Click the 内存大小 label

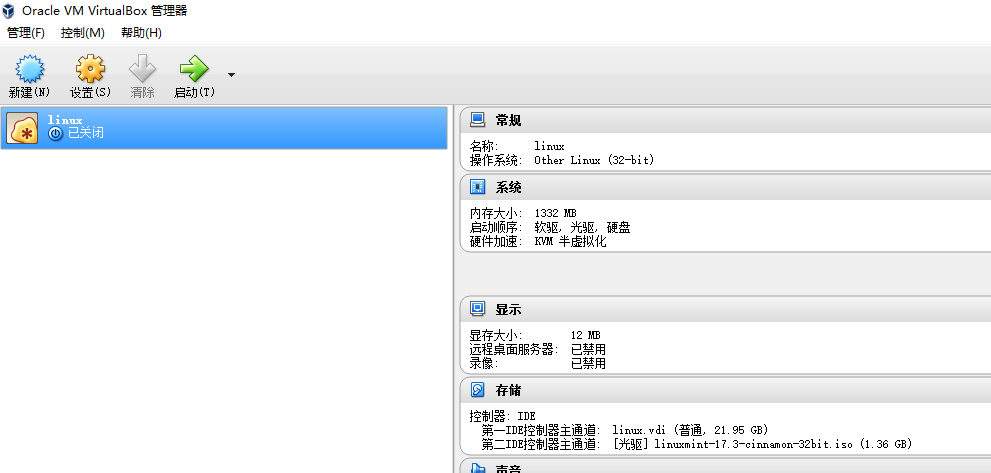pyautogui.click(x=496, y=213)
